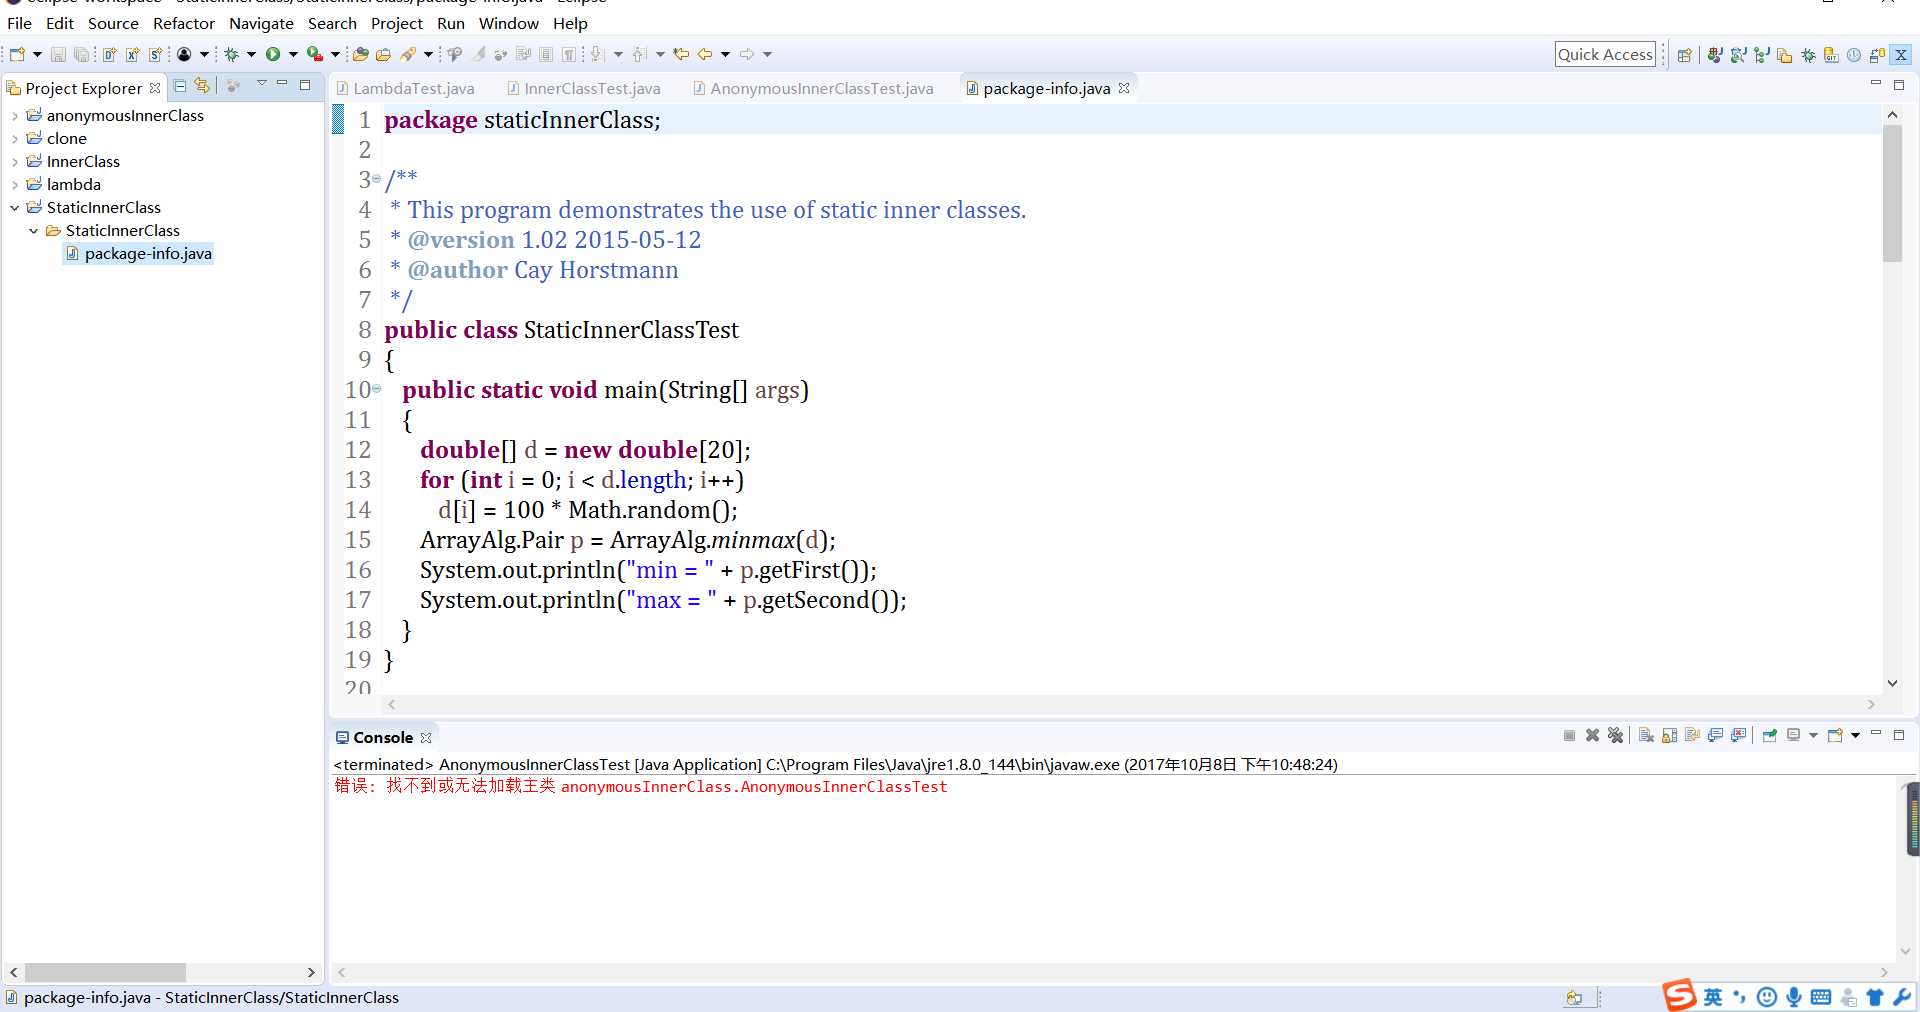
Task: Click the Last Edit Location arrow icon
Action: click(x=680, y=54)
